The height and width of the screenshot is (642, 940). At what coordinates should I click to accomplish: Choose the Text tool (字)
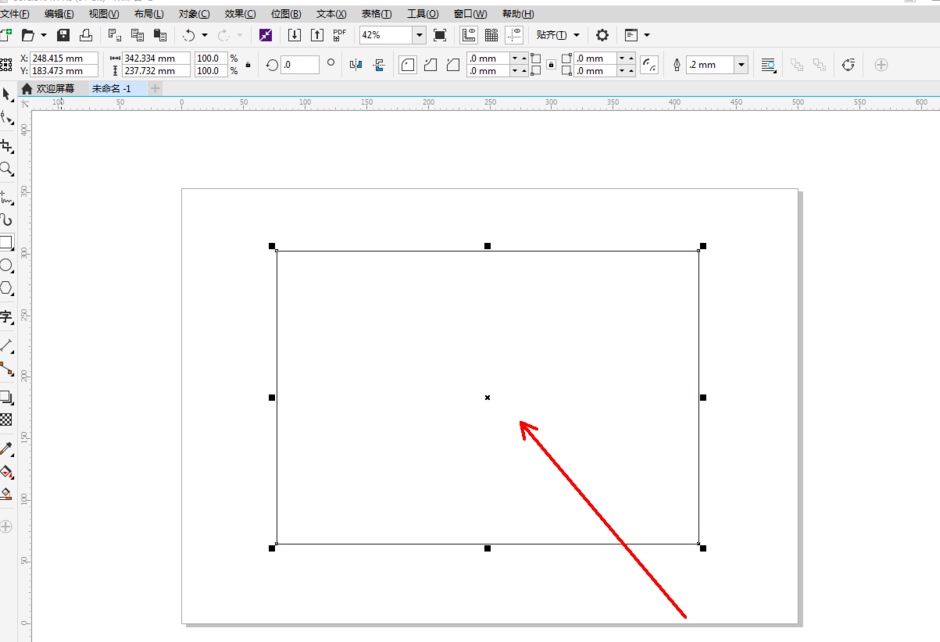6,317
